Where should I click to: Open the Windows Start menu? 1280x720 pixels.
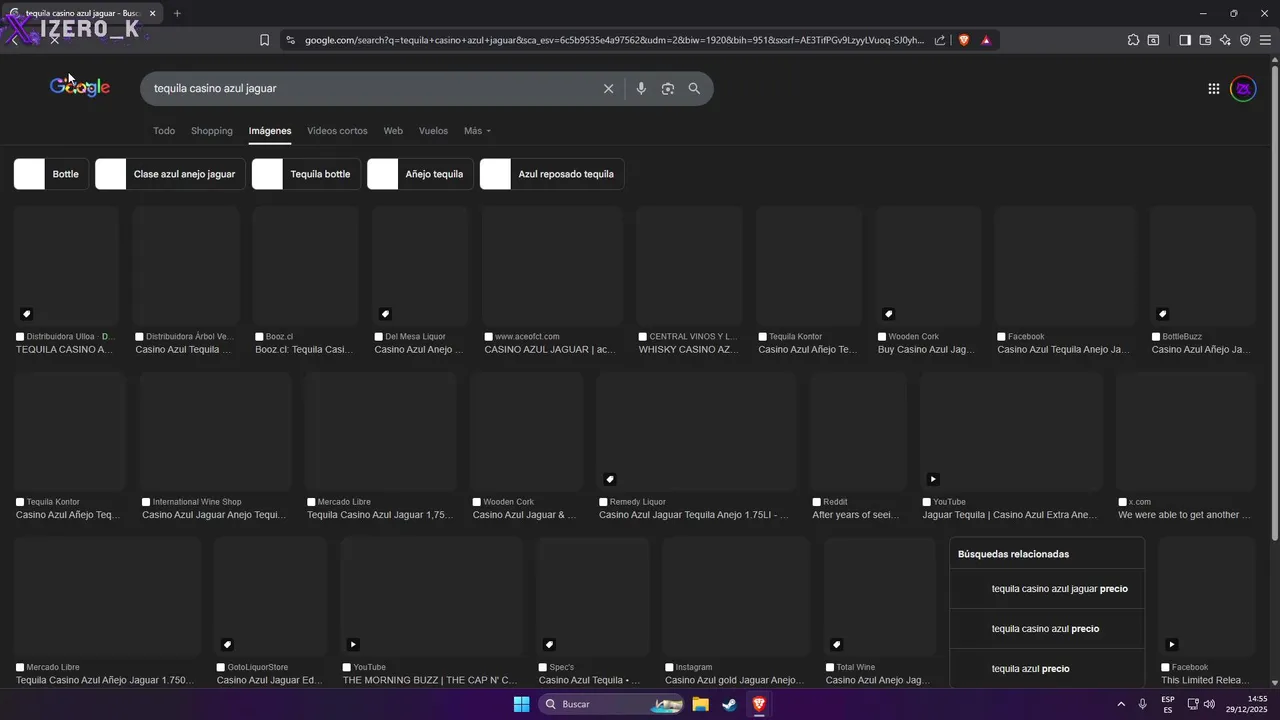pyautogui.click(x=521, y=704)
